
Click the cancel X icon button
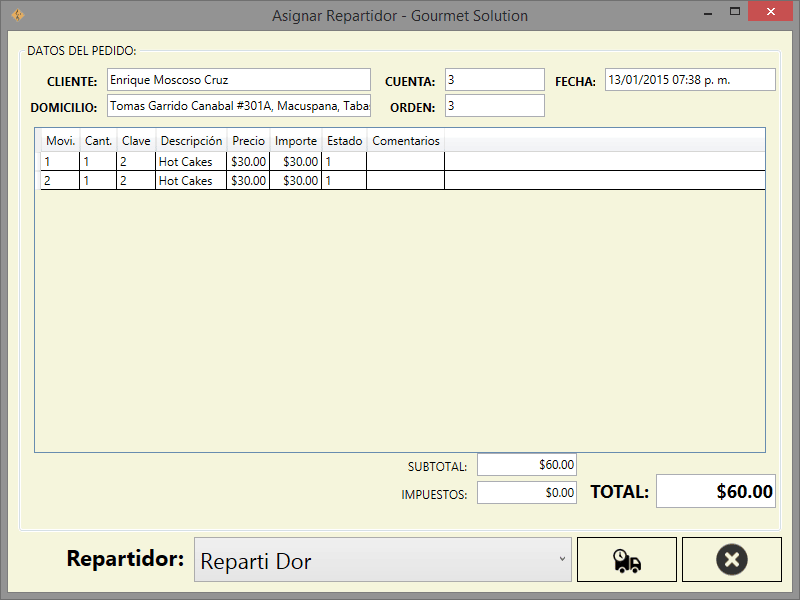pyautogui.click(x=731, y=560)
